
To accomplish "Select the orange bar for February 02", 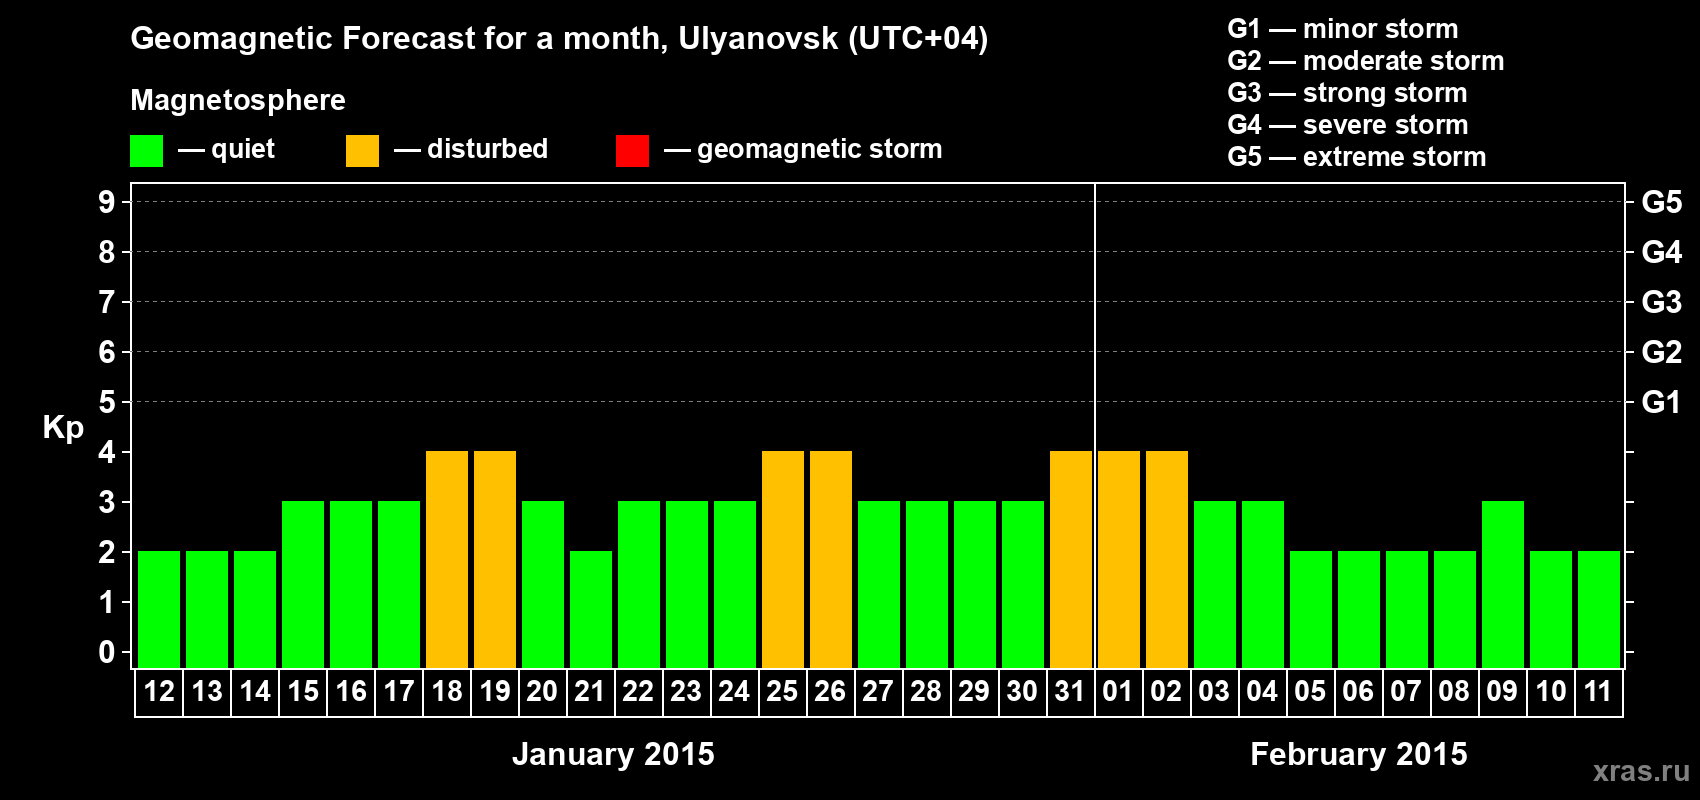I will coord(1167,559).
